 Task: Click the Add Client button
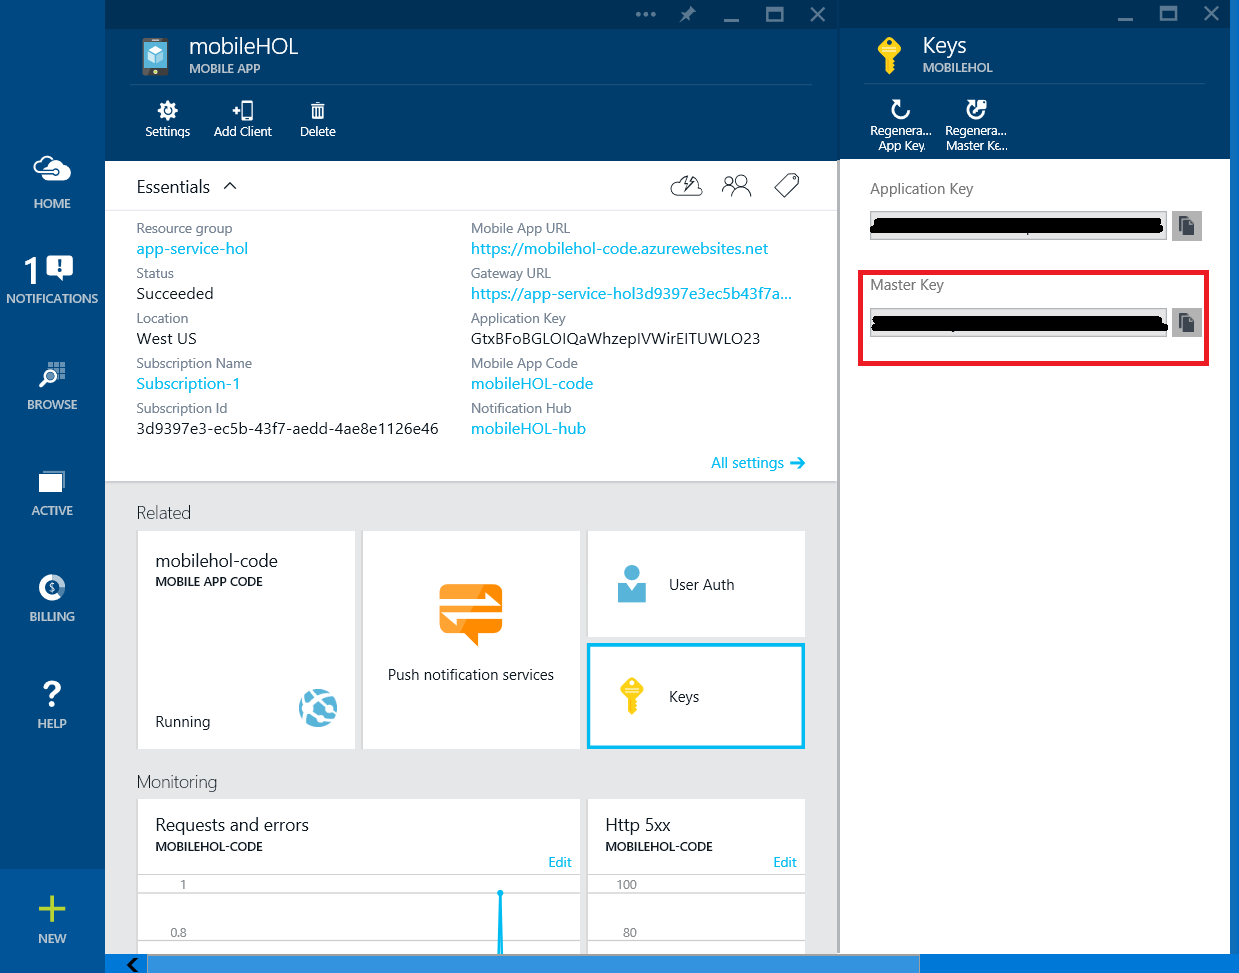243,119
